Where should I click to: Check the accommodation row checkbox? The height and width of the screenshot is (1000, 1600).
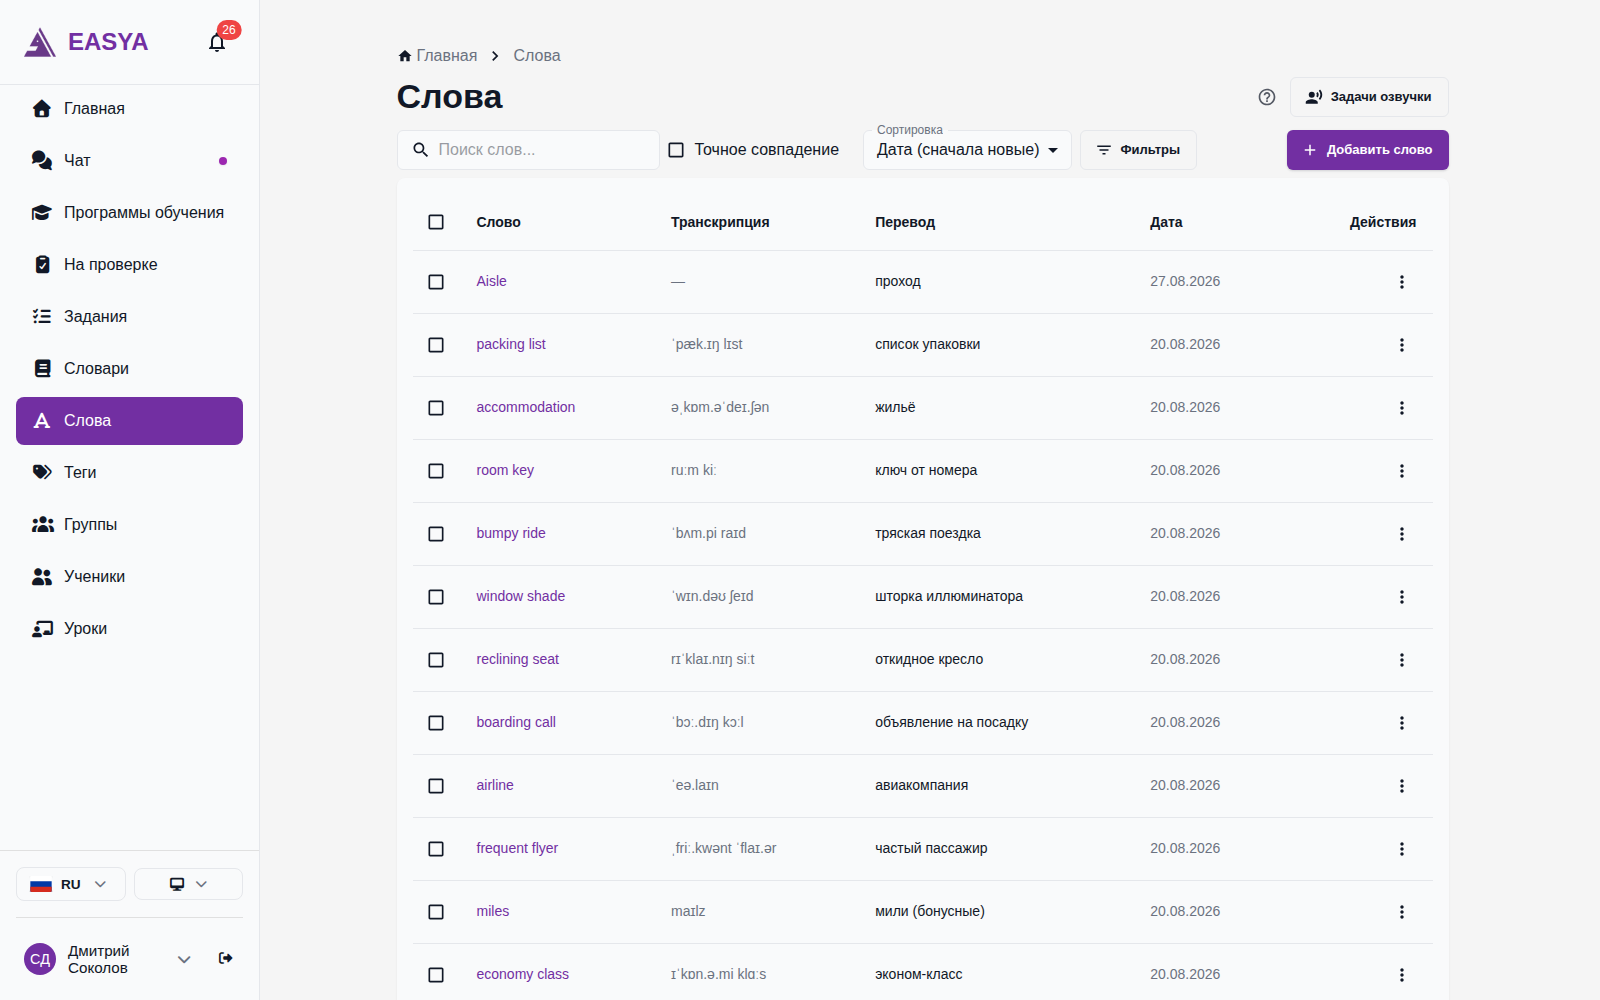436,408
